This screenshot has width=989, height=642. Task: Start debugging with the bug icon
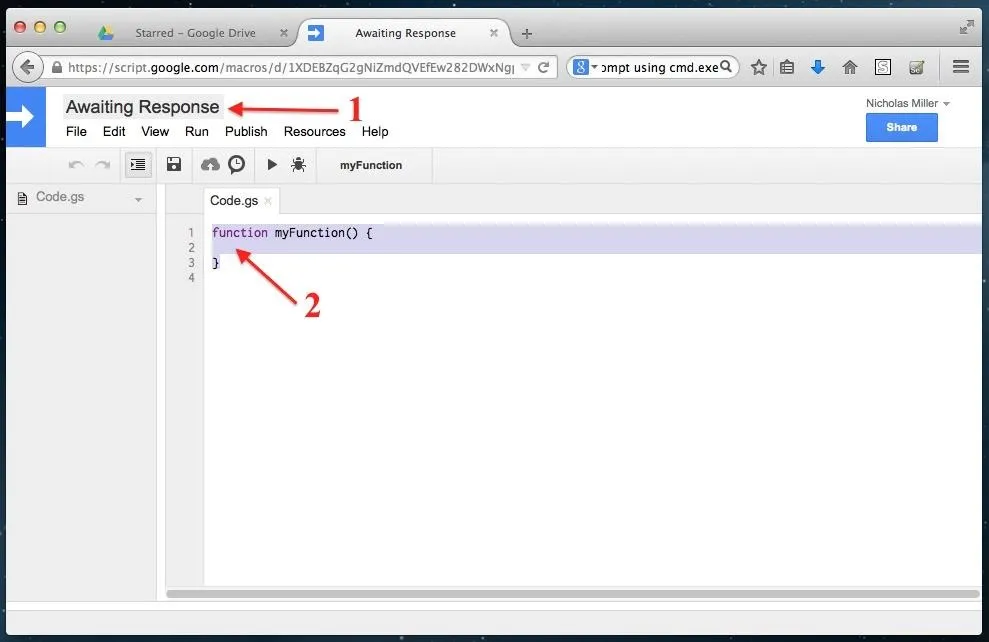(x=298, y=165)
